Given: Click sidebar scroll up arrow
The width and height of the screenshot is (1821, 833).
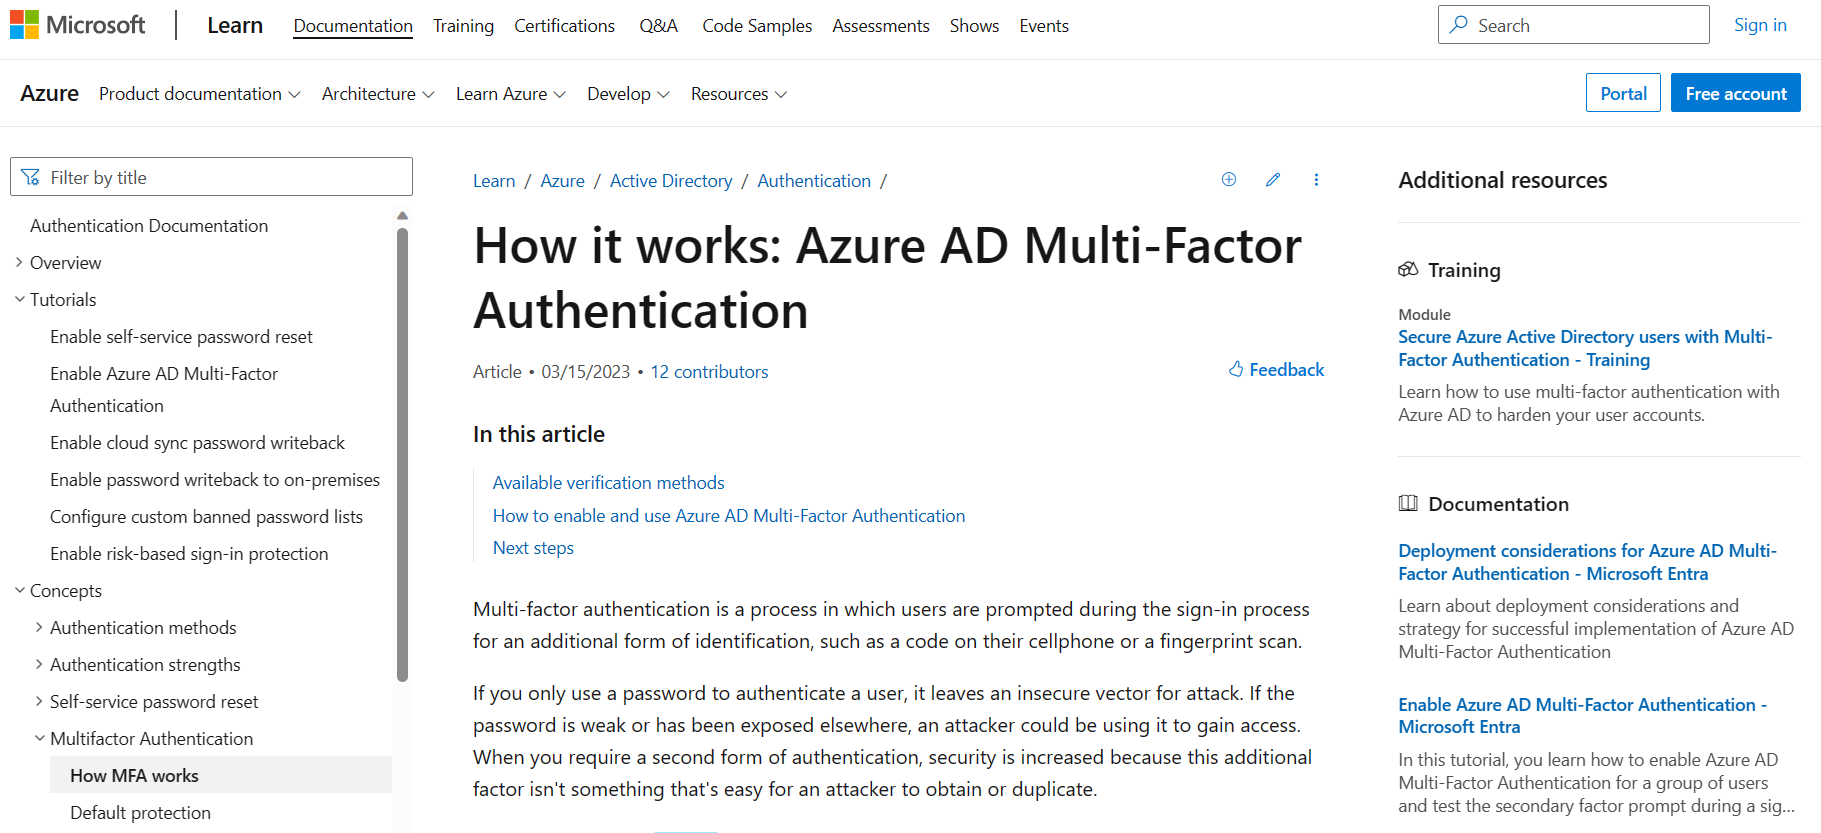Looking at the screenshot, I should (x=402, y=215).
